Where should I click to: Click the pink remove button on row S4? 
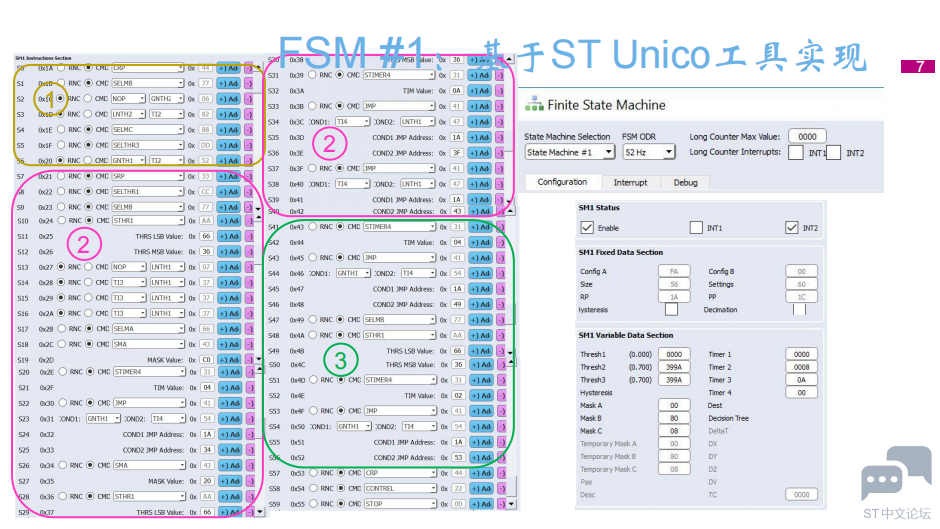[249, 130]
